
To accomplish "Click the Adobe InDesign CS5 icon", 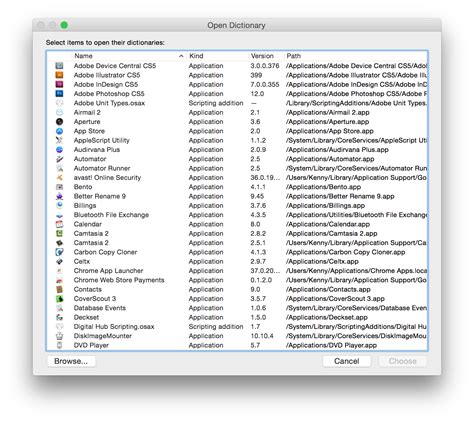I will 59,84.
